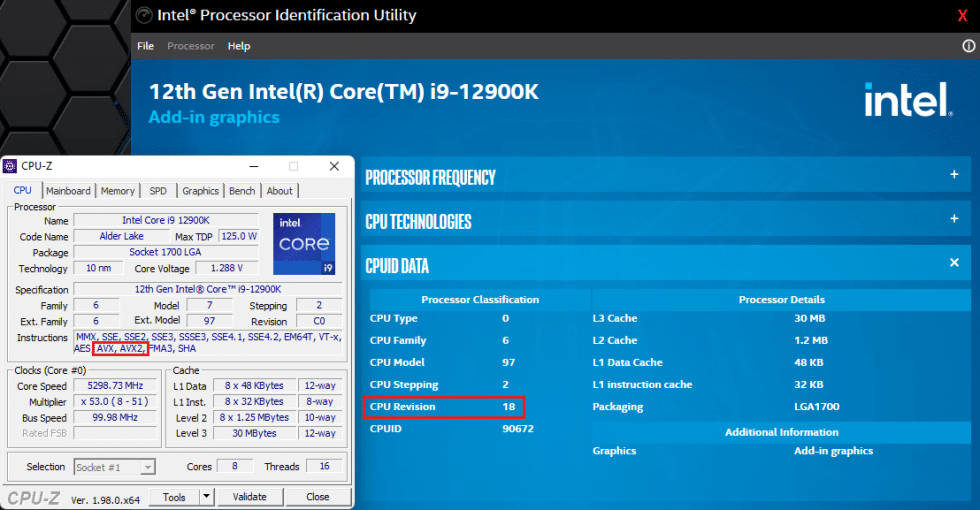This screenshot has height=510, width=980.
Task: Collapse the CPUID Data section
Action: 954,263
